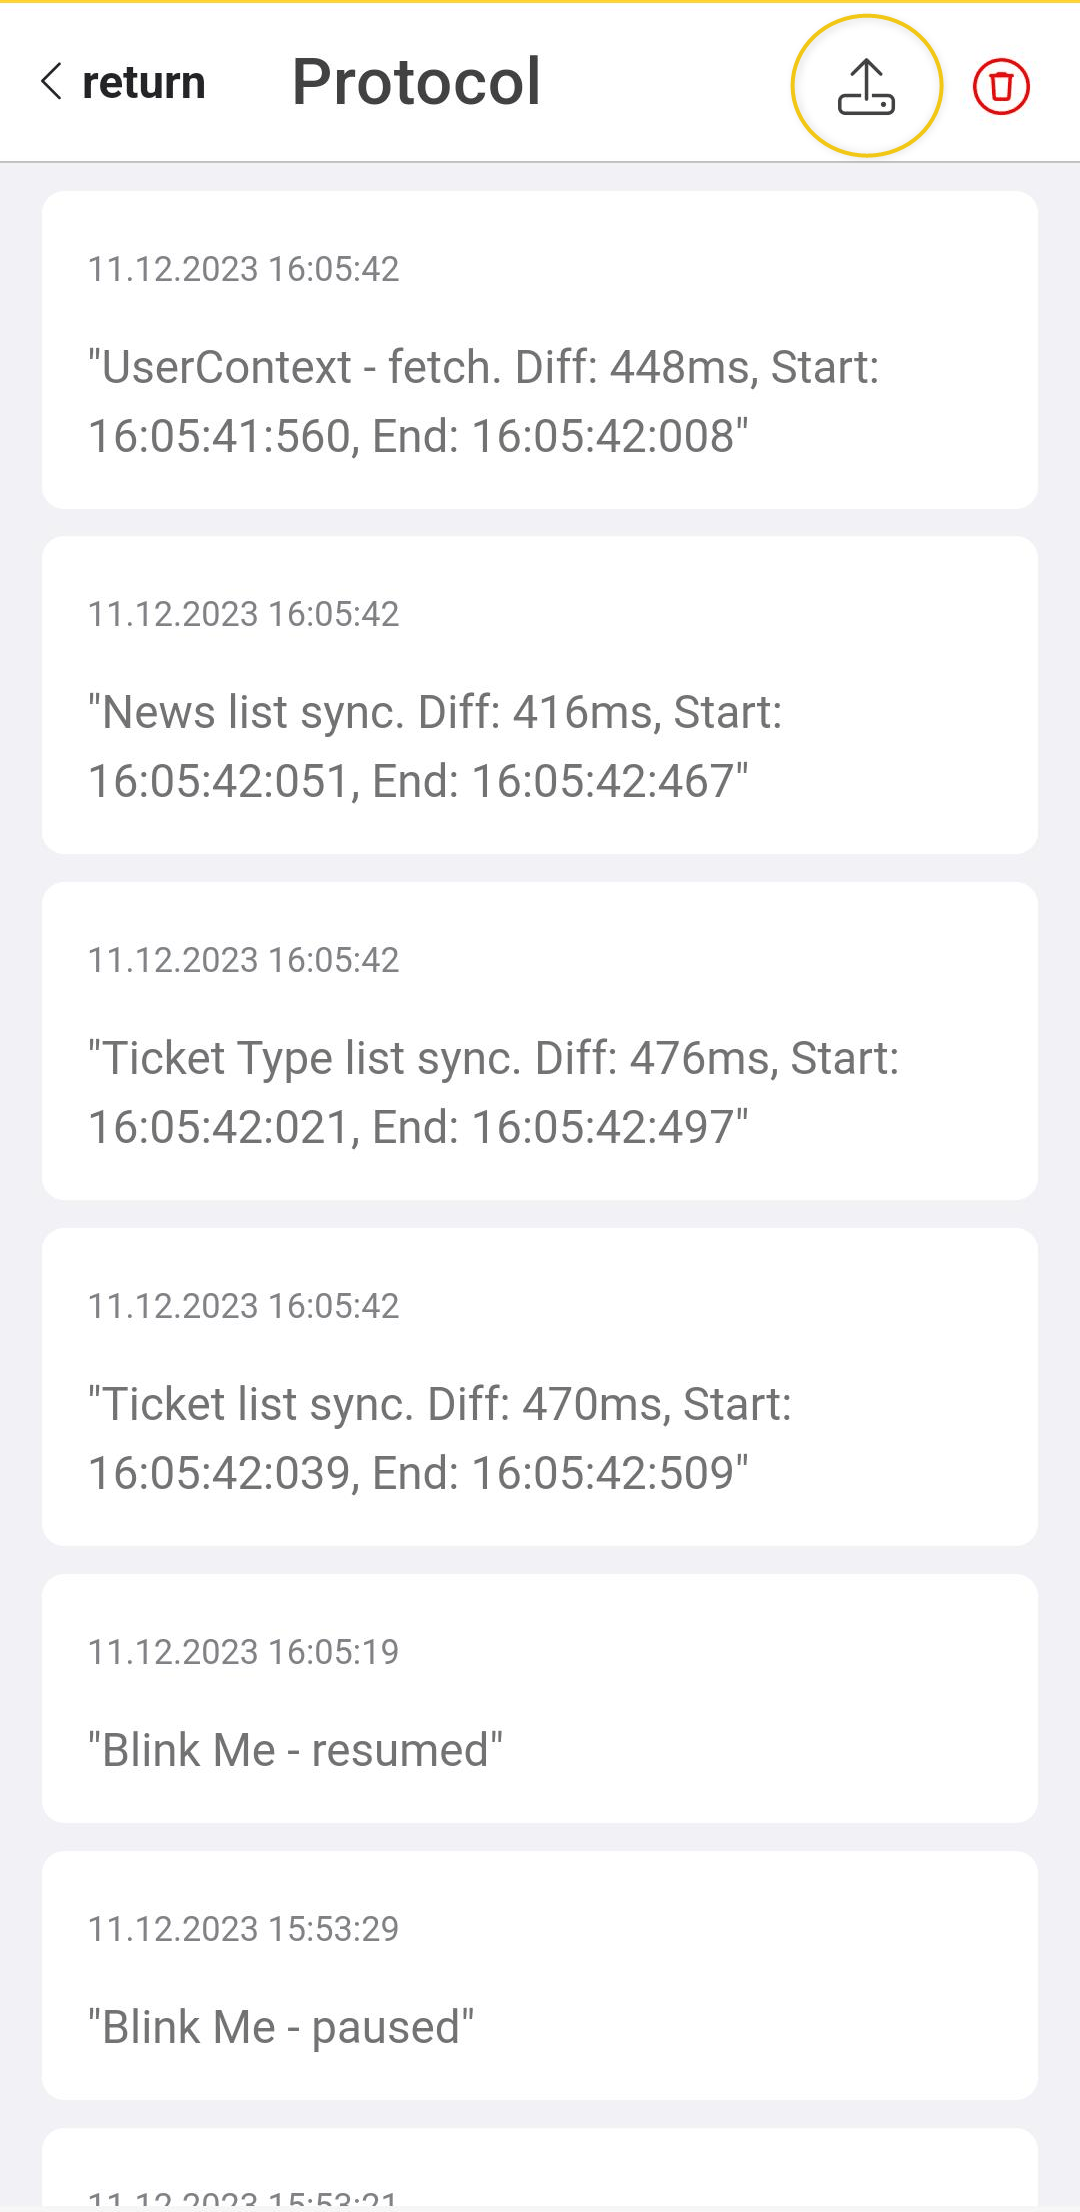Select timestamp above Ticket Type list entry
Viewport: 1080px width, 2212px height.
pyautogui.click(x=243, y=960)
